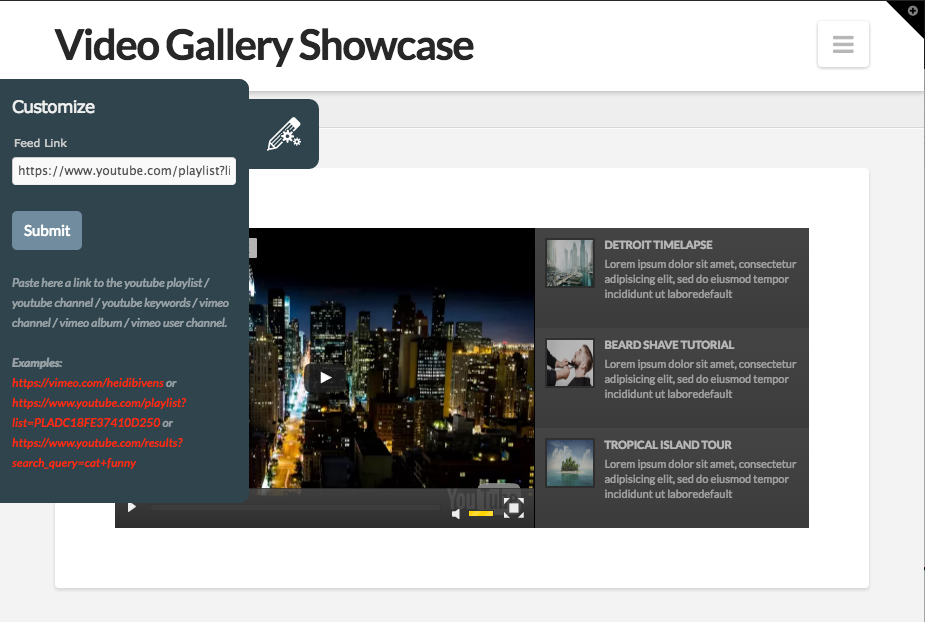Select the Tropical Island Tour thumbnail
The height and width of the screenshot is (622, 925).
[x=570, y=464]
